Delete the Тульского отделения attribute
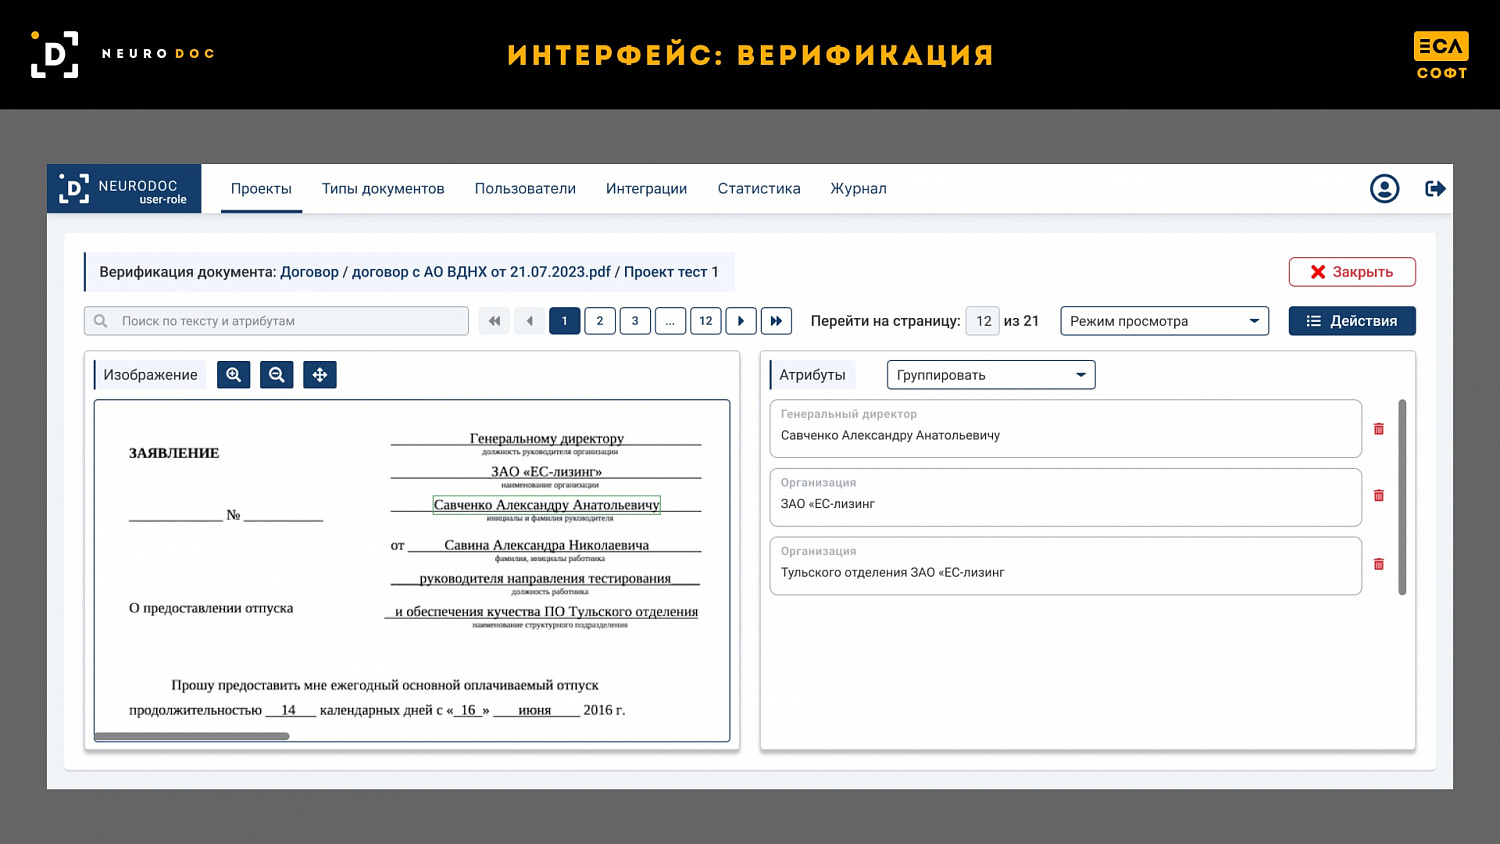The image size is (1500, 844). coord(1379,565)
